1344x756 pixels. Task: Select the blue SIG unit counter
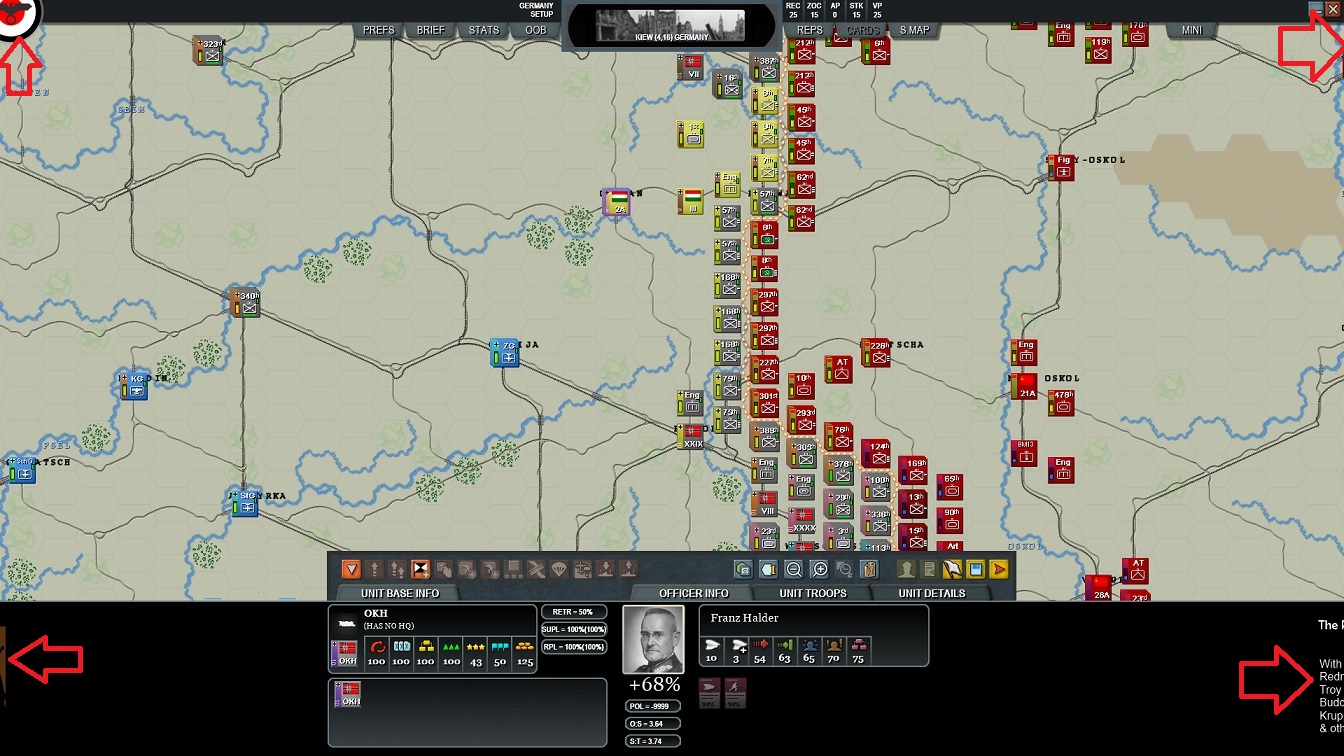coord(243,502)
